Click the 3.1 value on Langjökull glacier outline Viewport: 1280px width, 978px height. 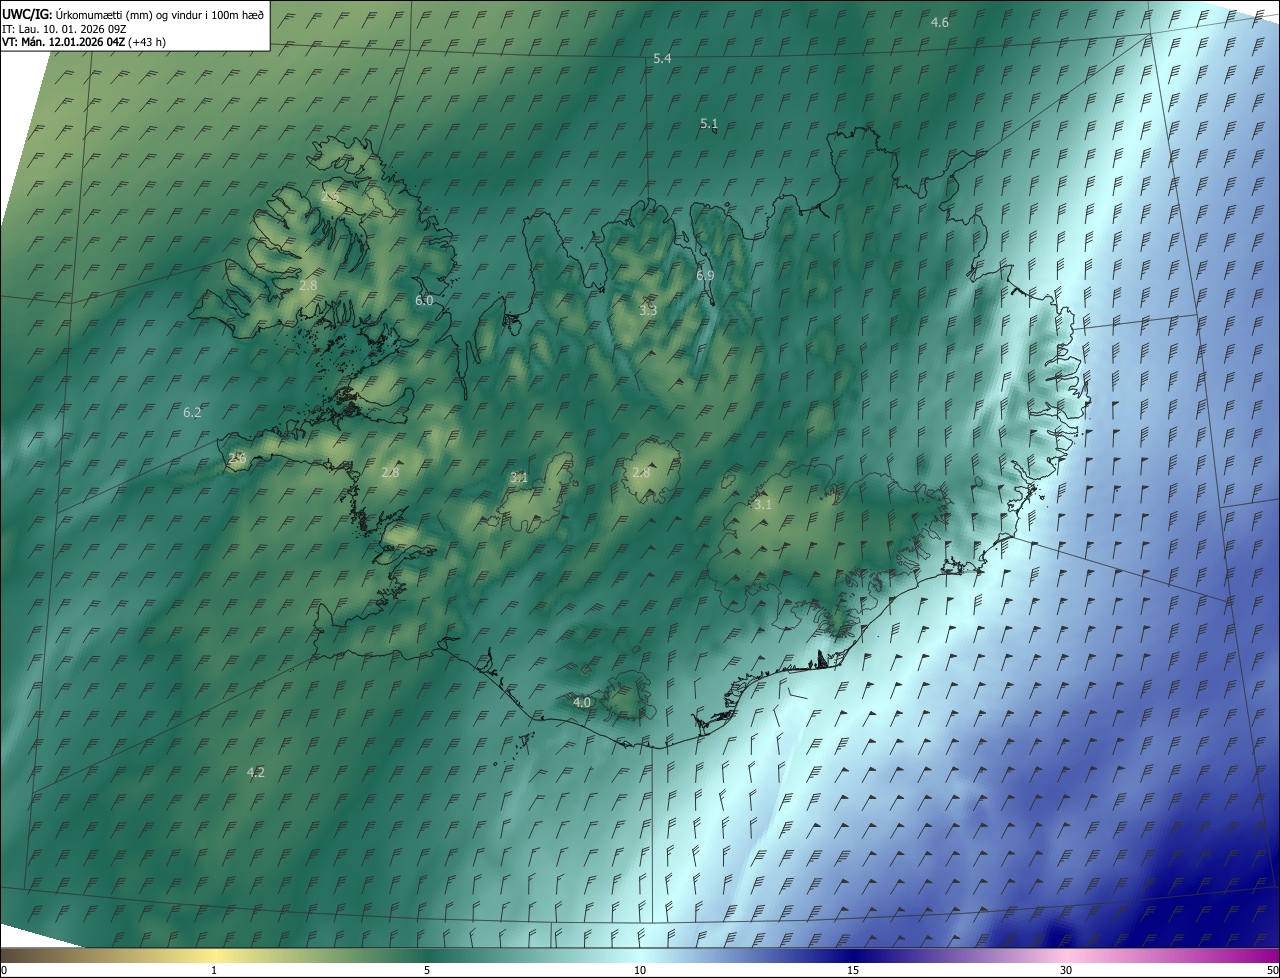pos(518,478)
